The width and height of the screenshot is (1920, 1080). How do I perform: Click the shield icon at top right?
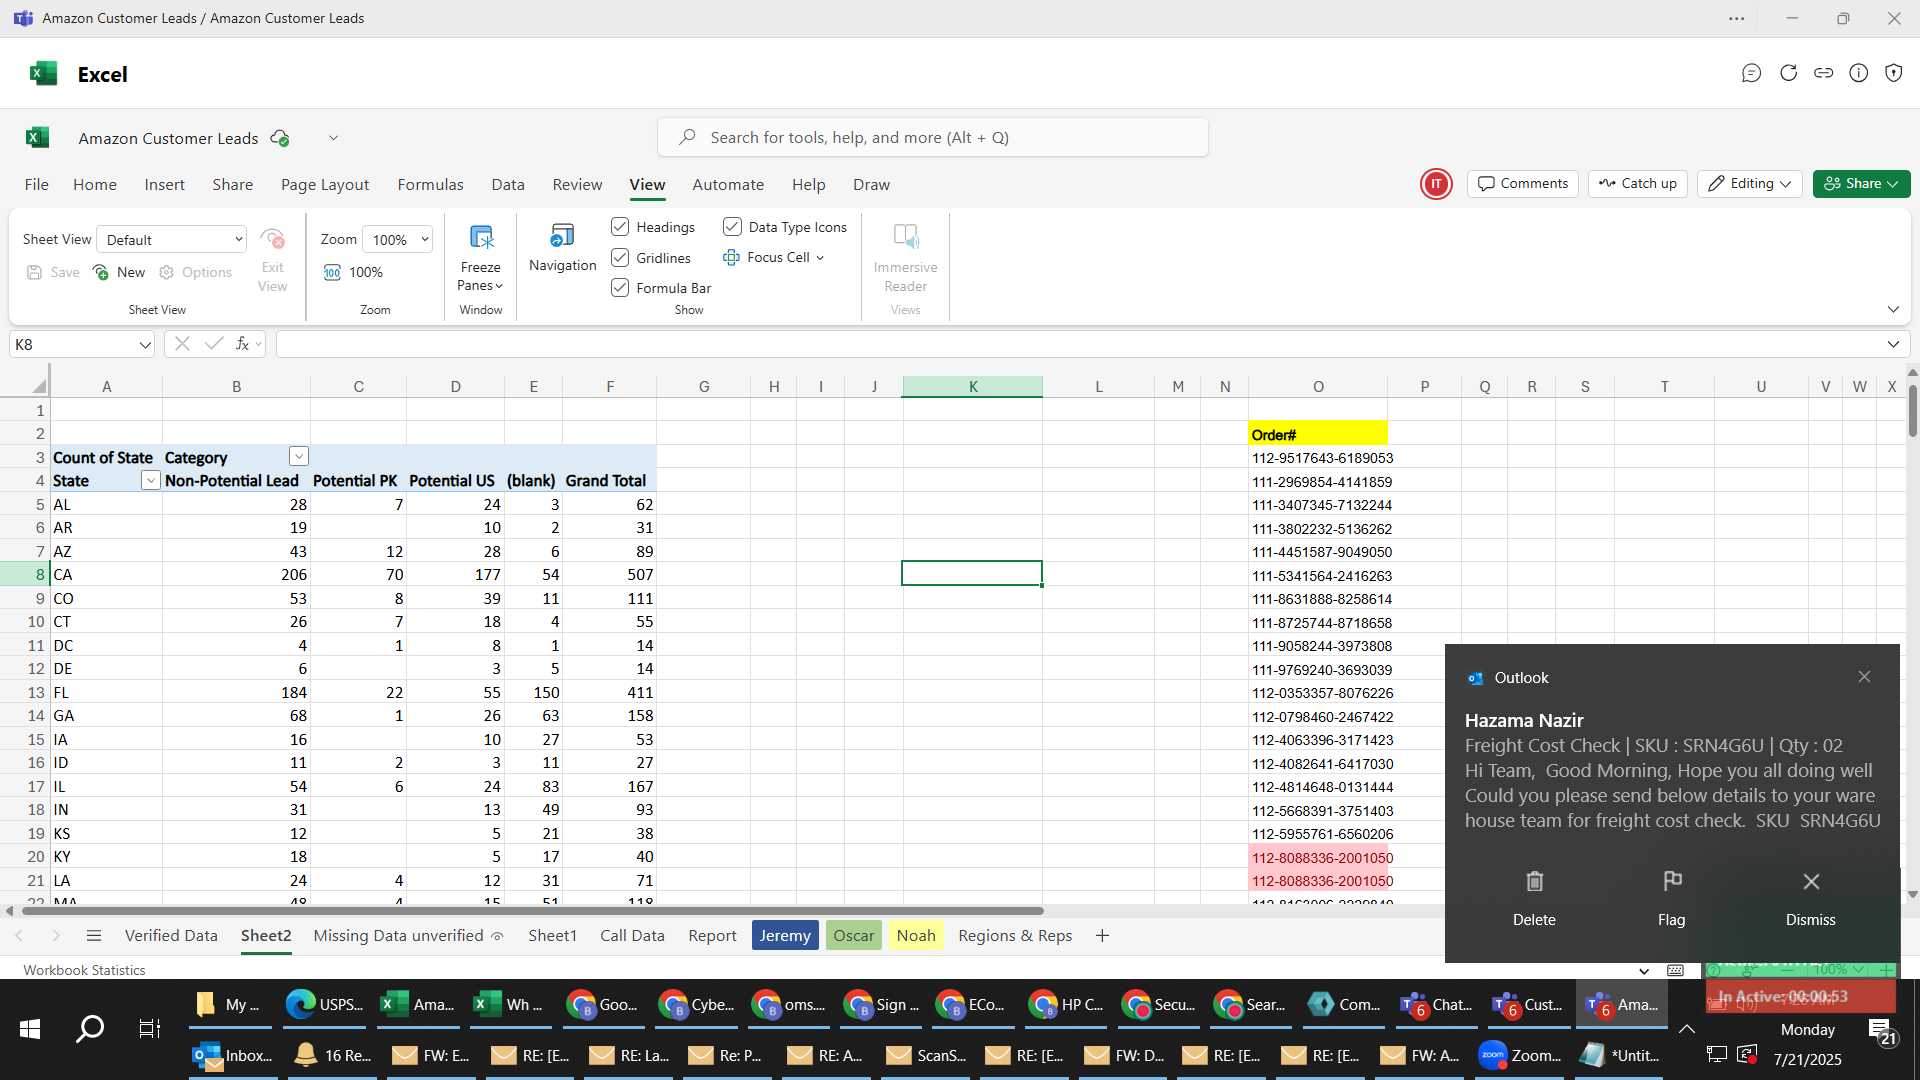point(1894,73)
